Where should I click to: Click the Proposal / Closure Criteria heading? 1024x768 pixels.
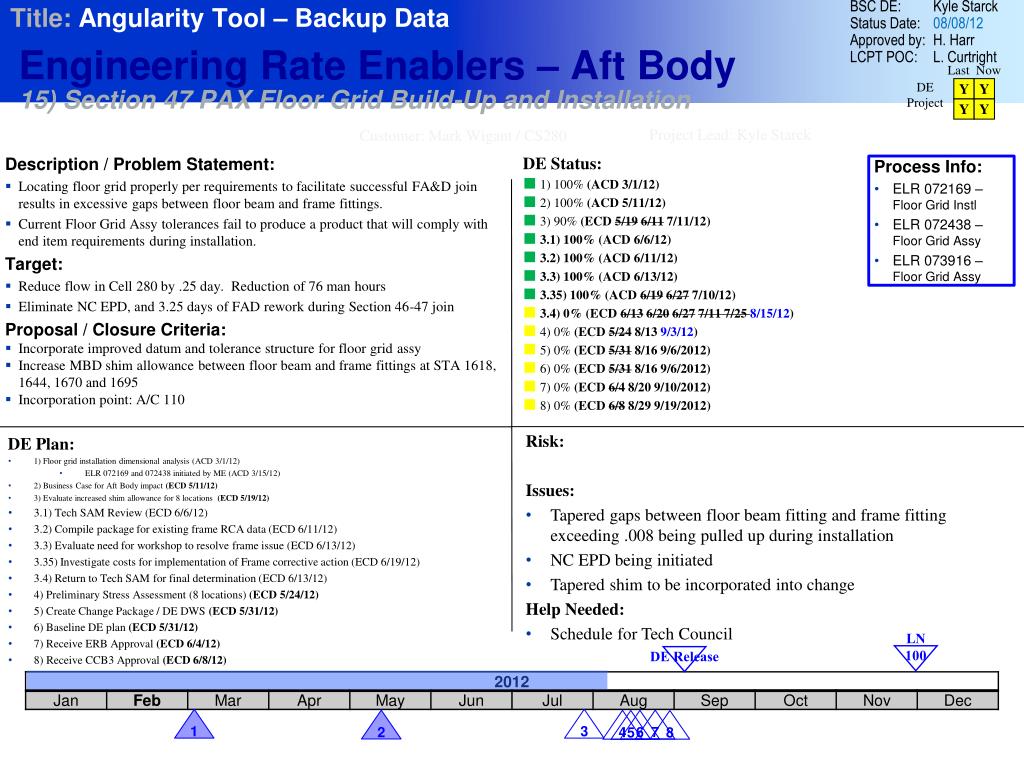(x=116, y=330)
